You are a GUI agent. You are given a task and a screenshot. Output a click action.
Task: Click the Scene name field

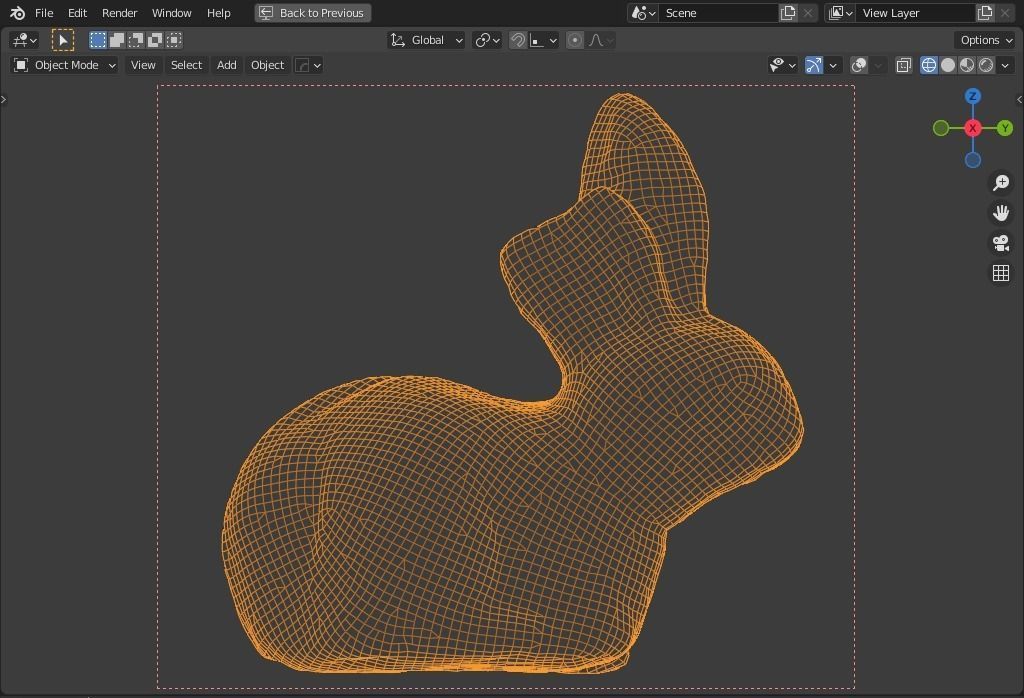(x=718, y=13)
